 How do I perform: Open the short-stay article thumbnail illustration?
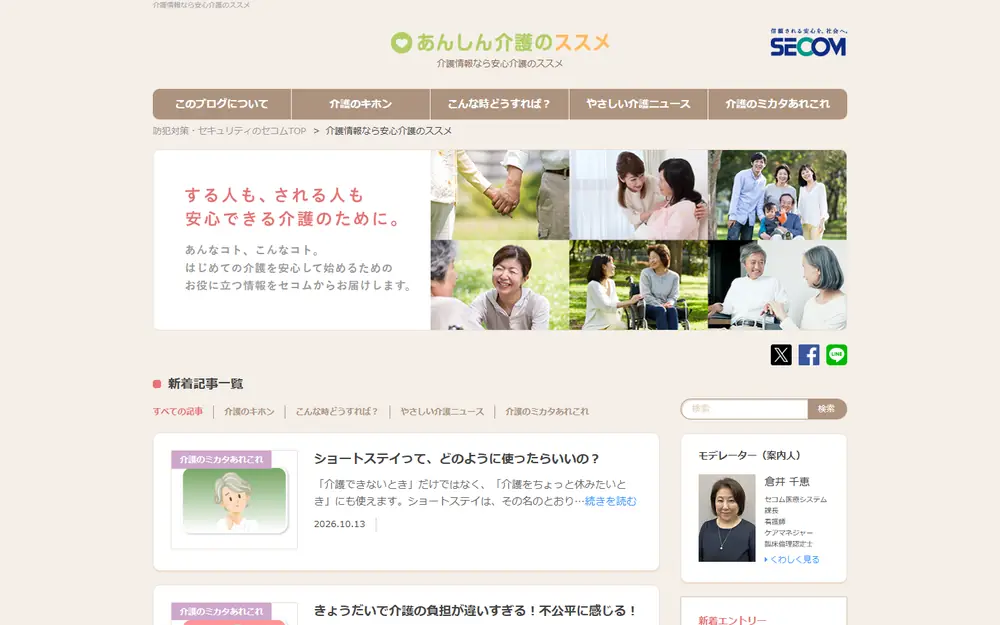click(x=235, y=501)
